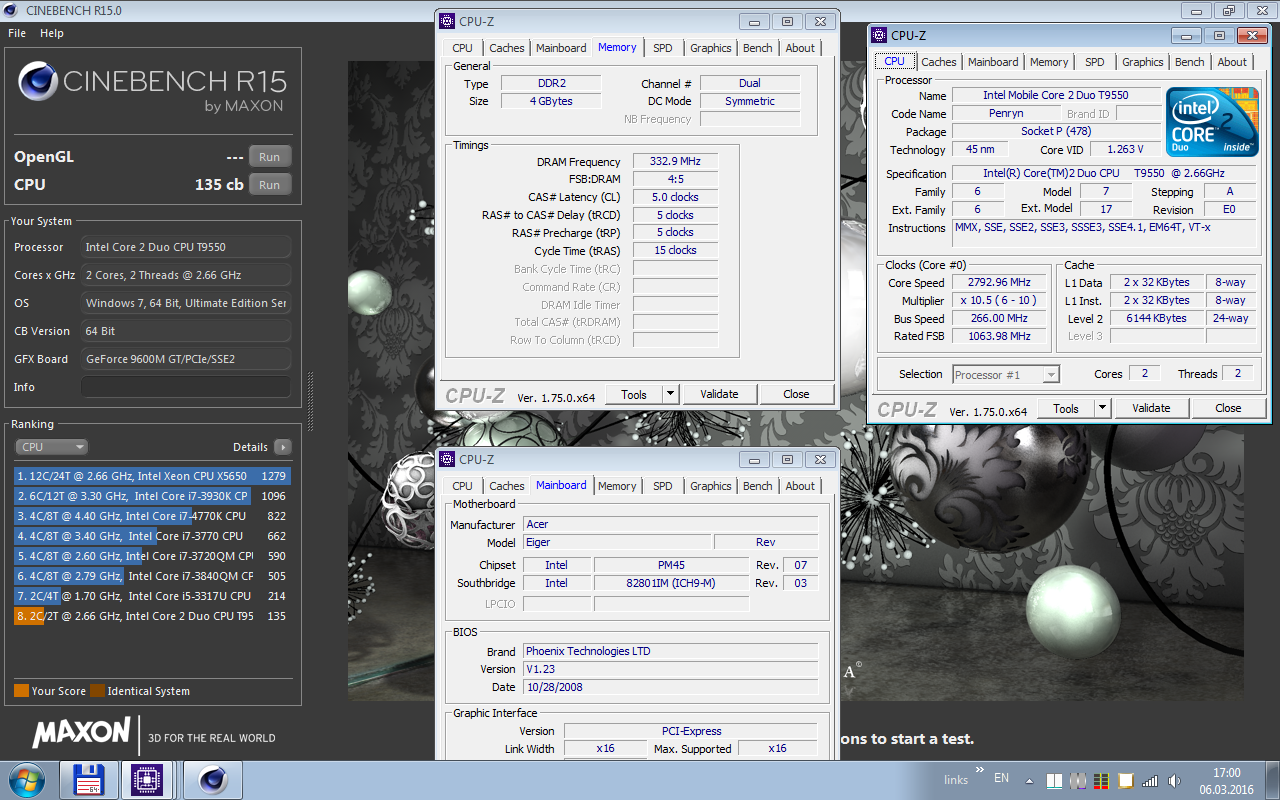
Task: Expand ranking Details arrow button
Action: [x=282, y=447]
